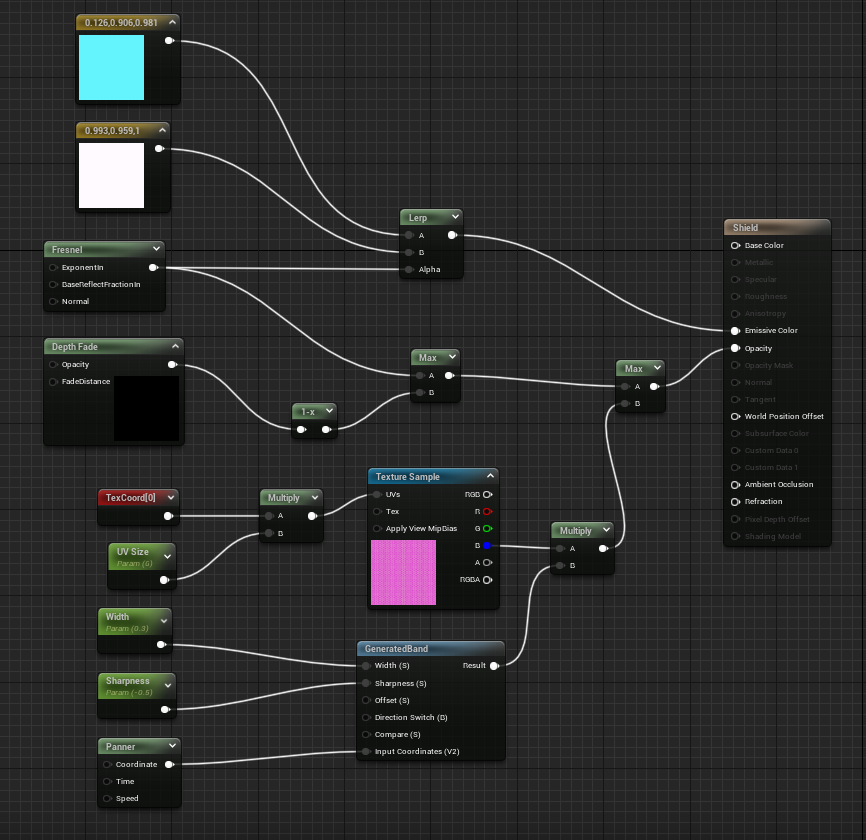Click the 1-x node output pin

click(x=326, y=430)
